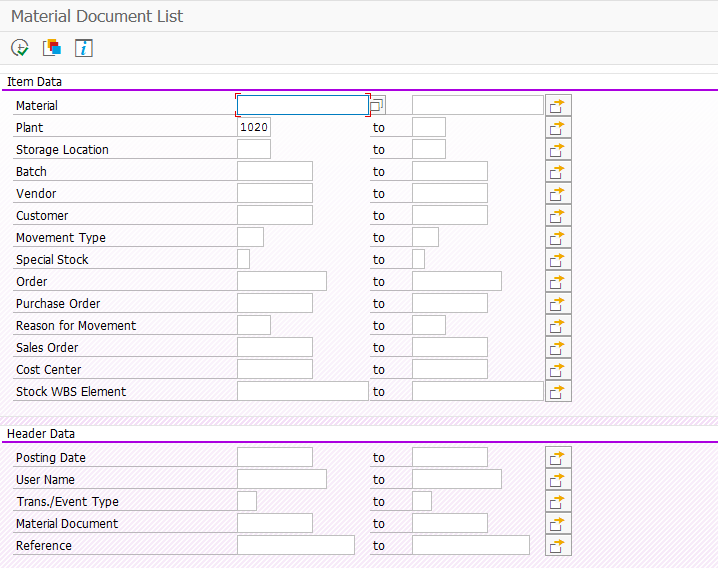This screenshot has width=718, height=568.
Task: Open the Material search help icon
Action: 377,105
